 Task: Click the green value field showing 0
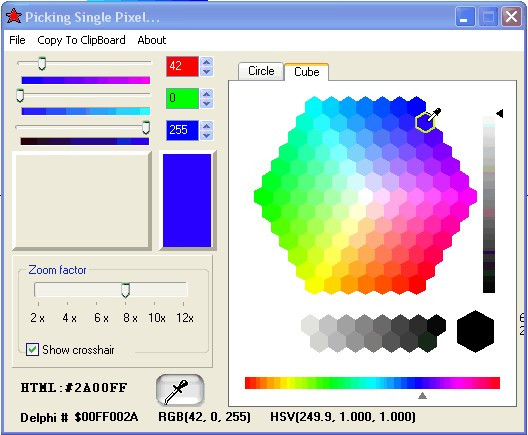(x=182, y=98)
